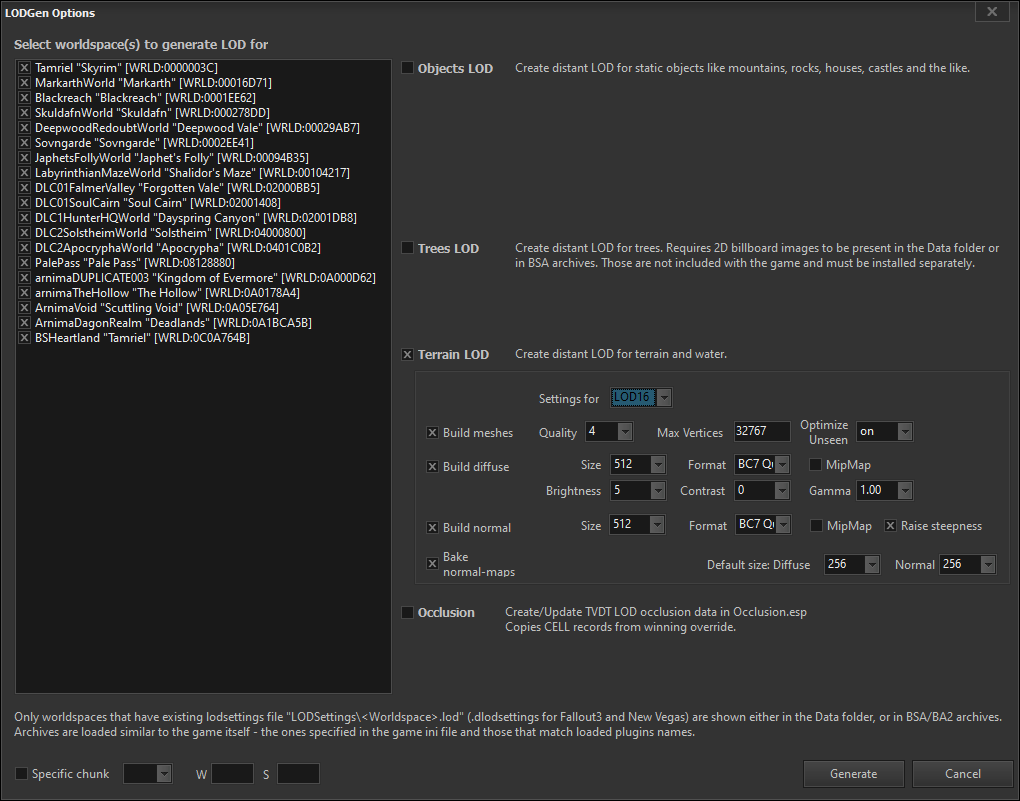The height and width of the screenshot is (801, 1020).
Task: Uncheck Build meshes option
Action: pyautogui.click(x=432, y=433)
